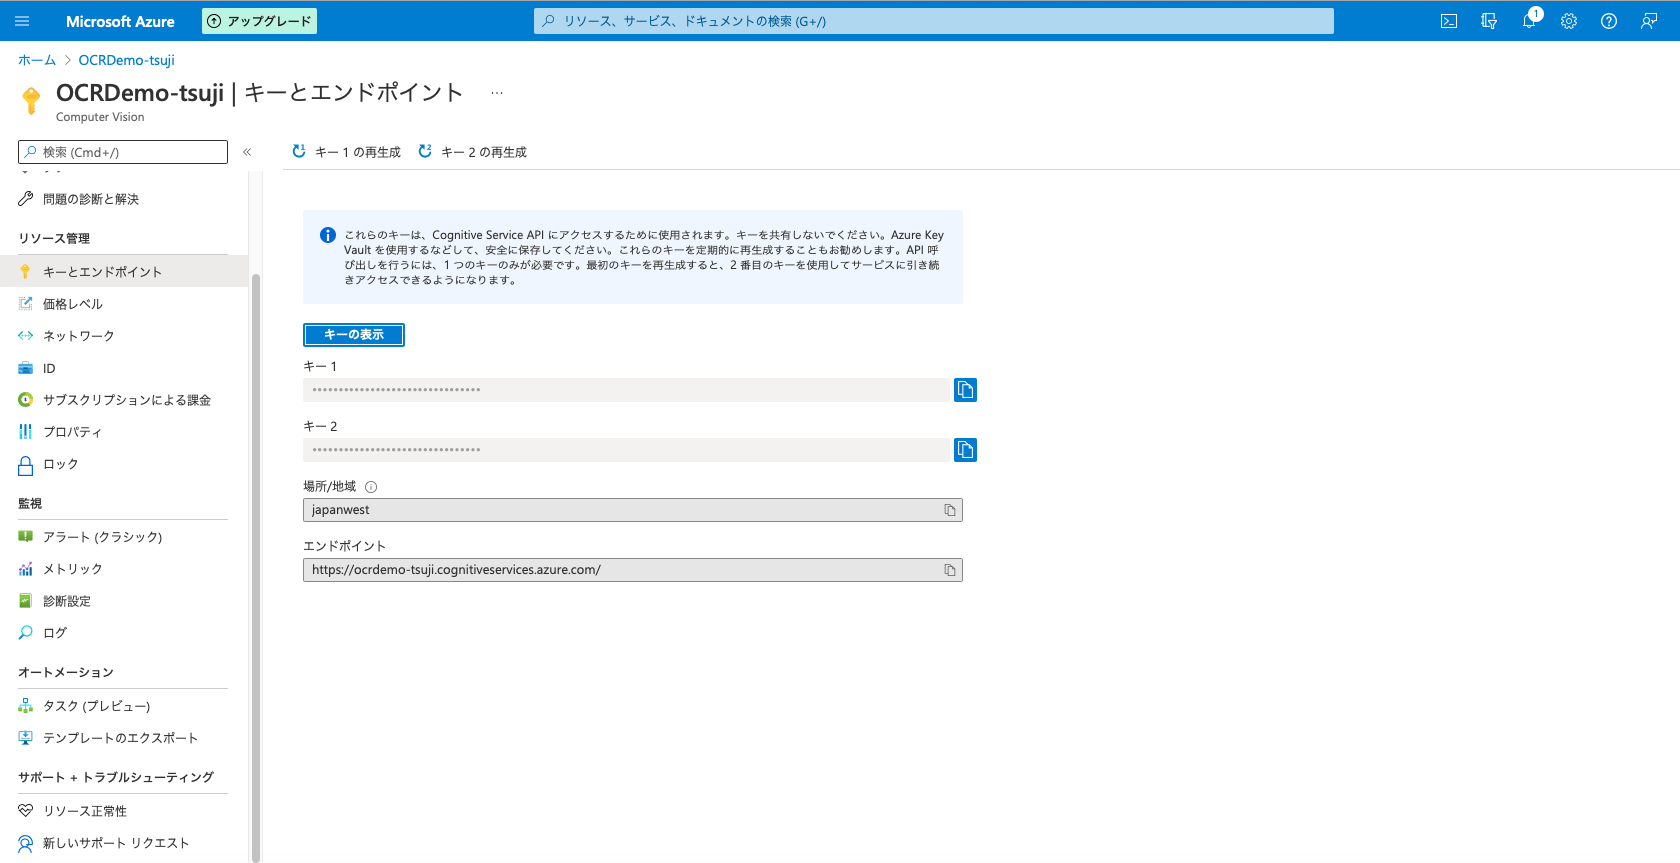This screenshot has height=863, width=1680.
Task: Open the Help question mark icon
Action: click(x=1609, y=21)
